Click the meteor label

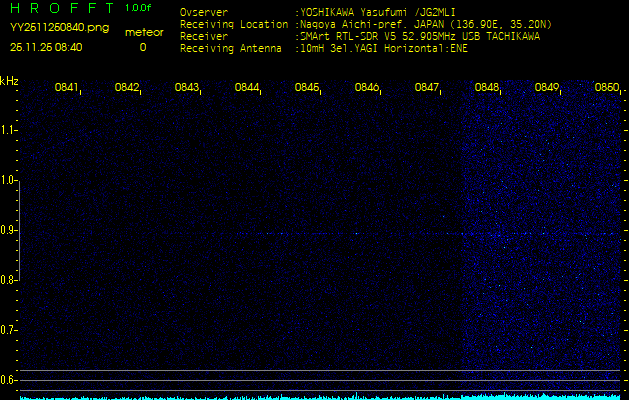[144, 33]
